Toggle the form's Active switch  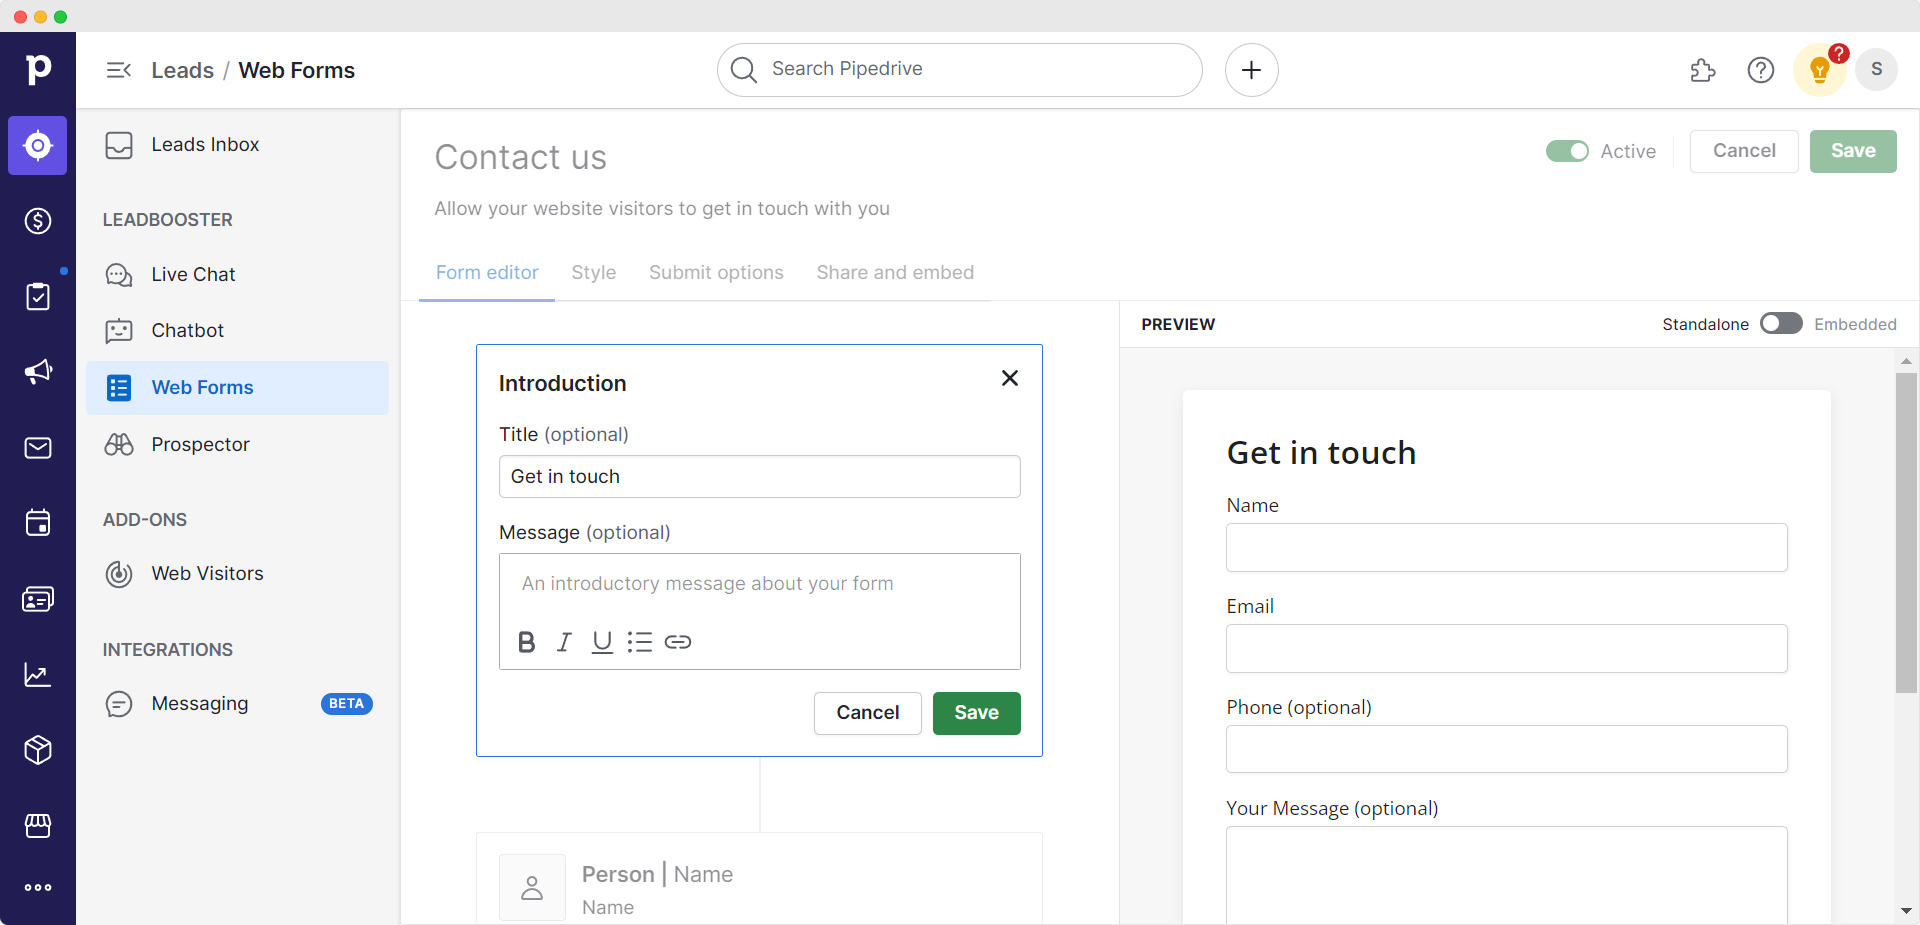[x=1568, y=151]
